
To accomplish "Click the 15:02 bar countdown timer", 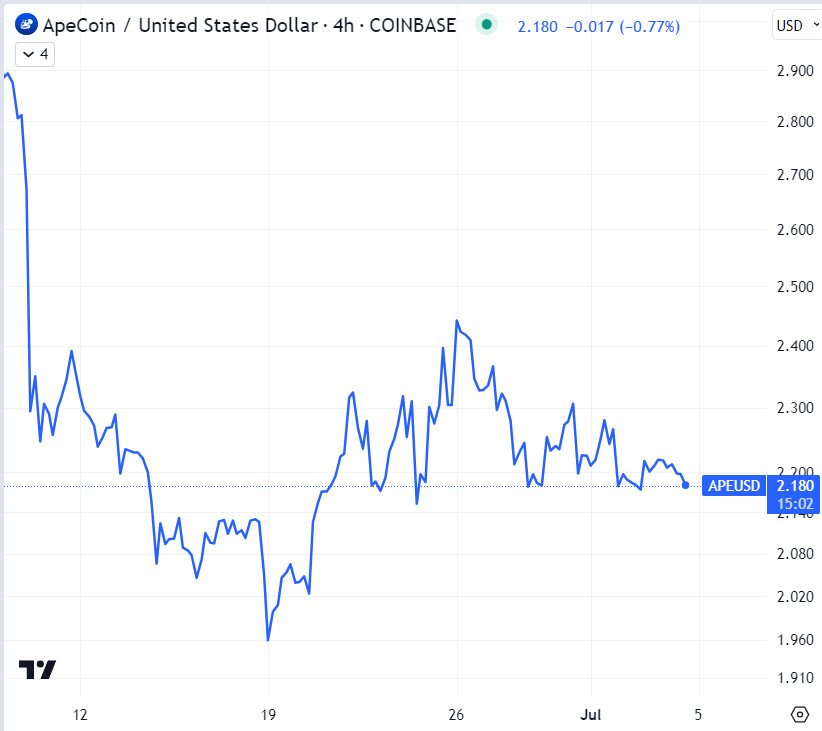I will coord(793,504).
